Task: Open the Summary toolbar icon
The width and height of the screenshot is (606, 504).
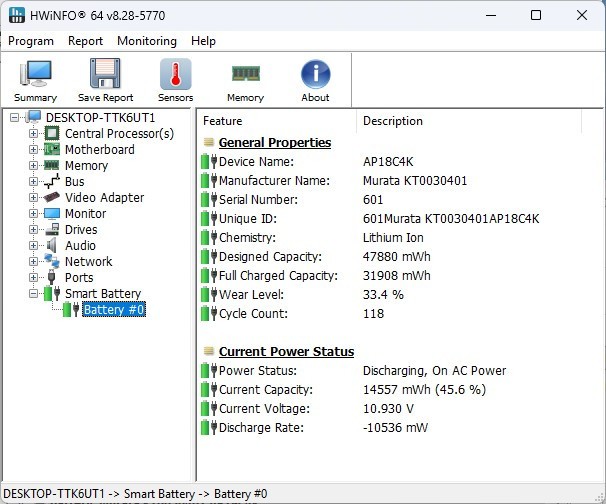Action: click(x=35, y=73)
